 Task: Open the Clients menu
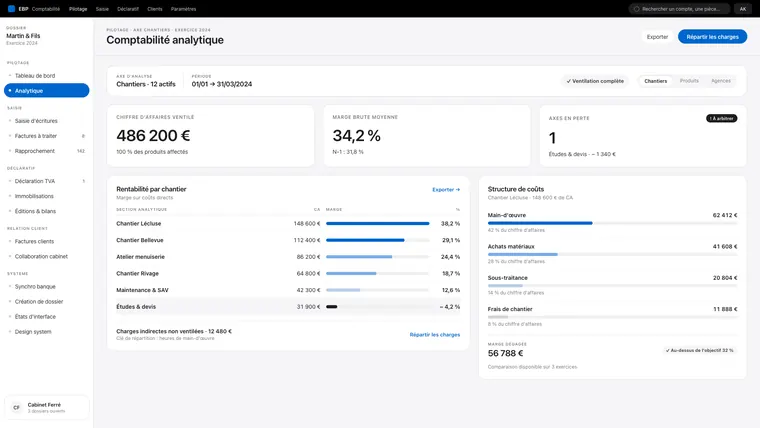click(x=155, y=9)
